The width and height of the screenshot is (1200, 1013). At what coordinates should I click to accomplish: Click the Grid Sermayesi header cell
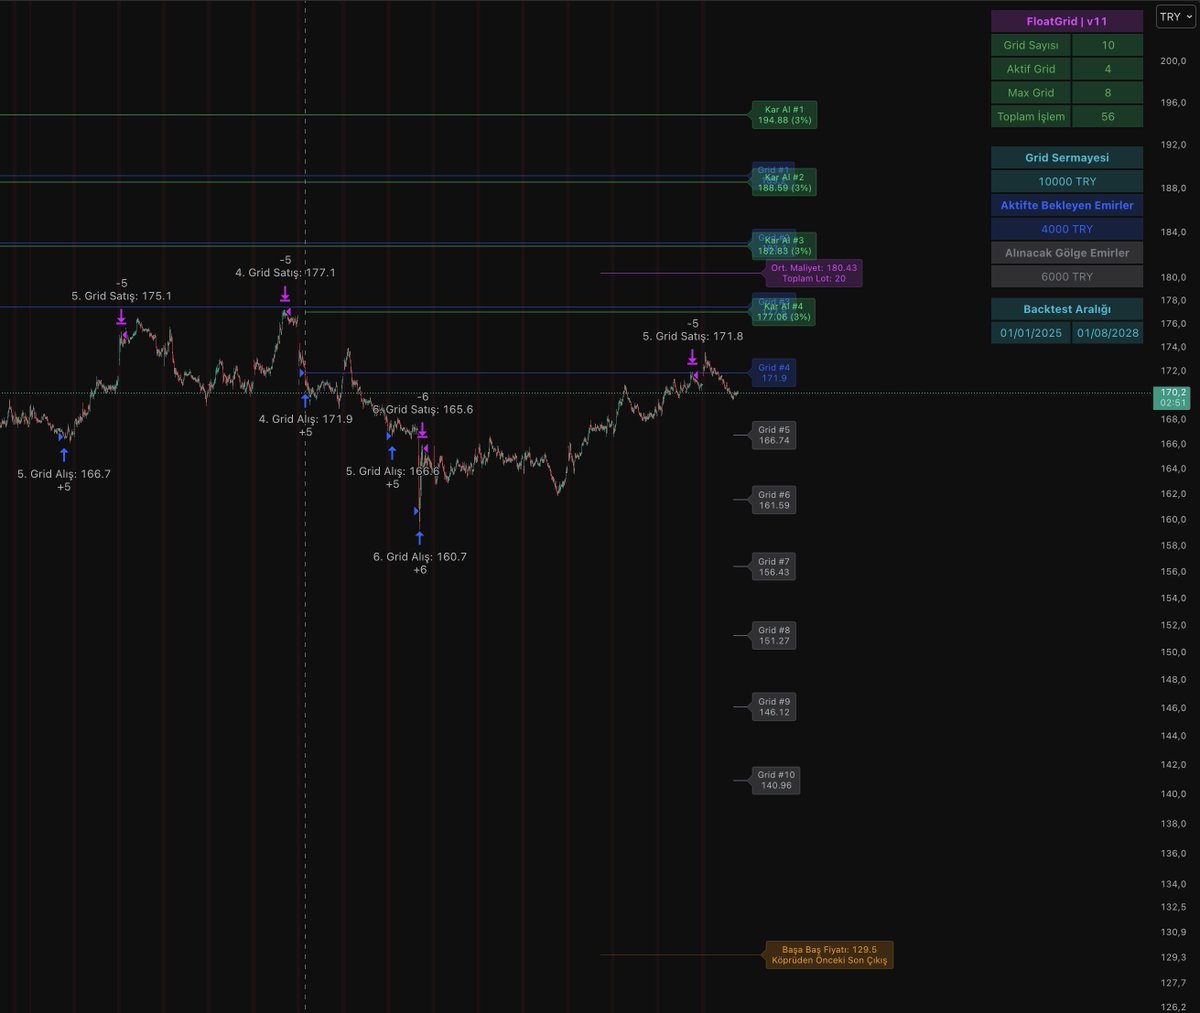point(1067,157)
